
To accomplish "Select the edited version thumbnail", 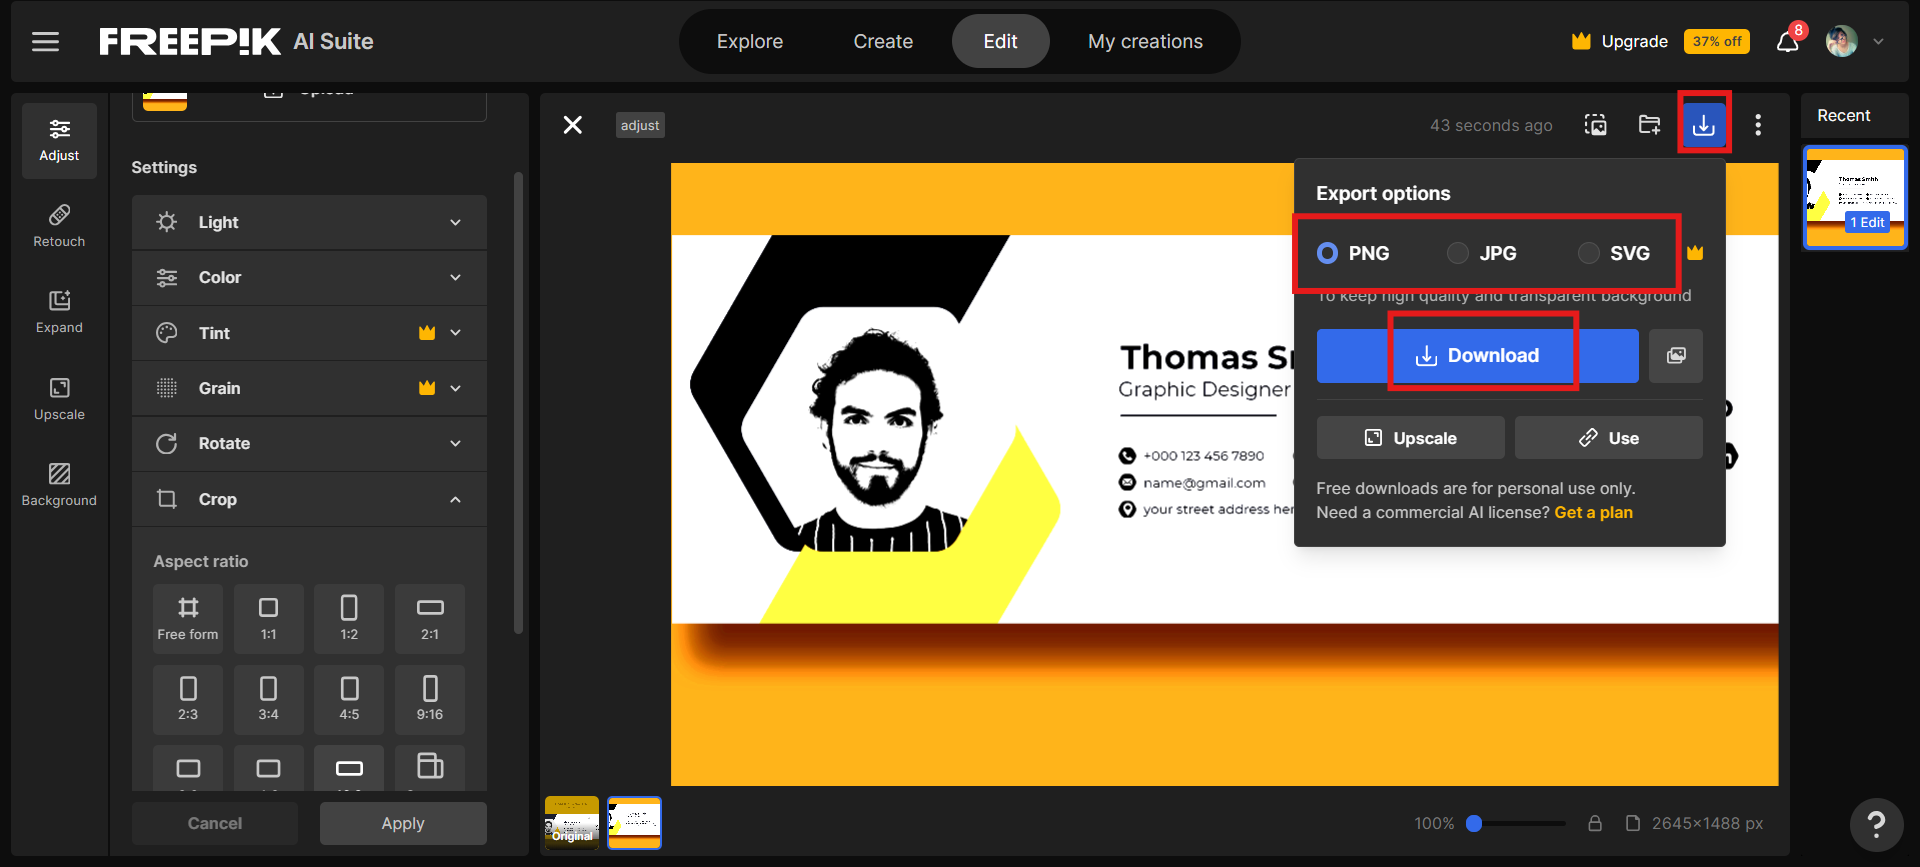I will click(635, 822).
